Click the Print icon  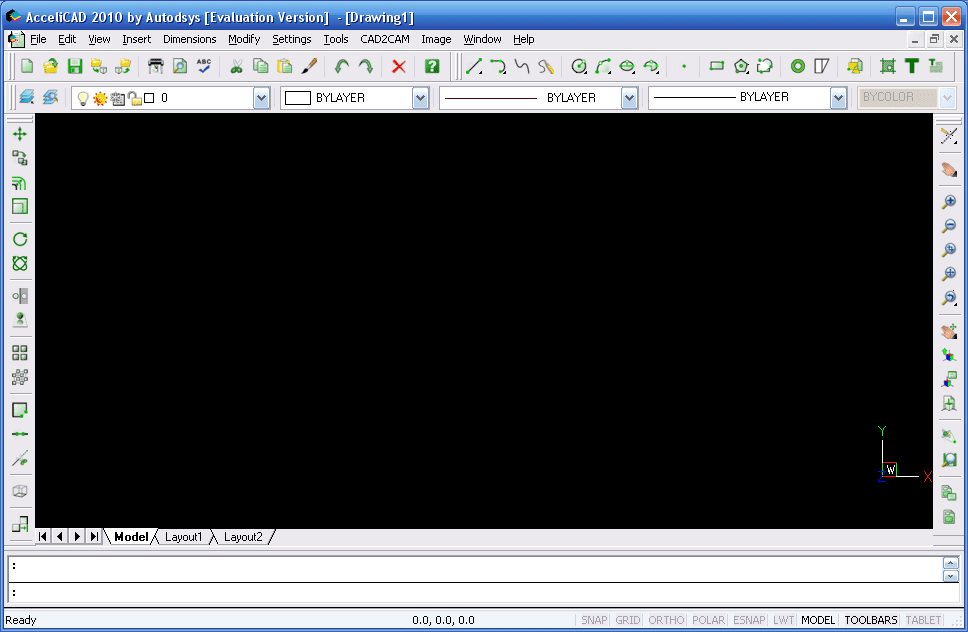pyautogui.click(x=156, y=66)
